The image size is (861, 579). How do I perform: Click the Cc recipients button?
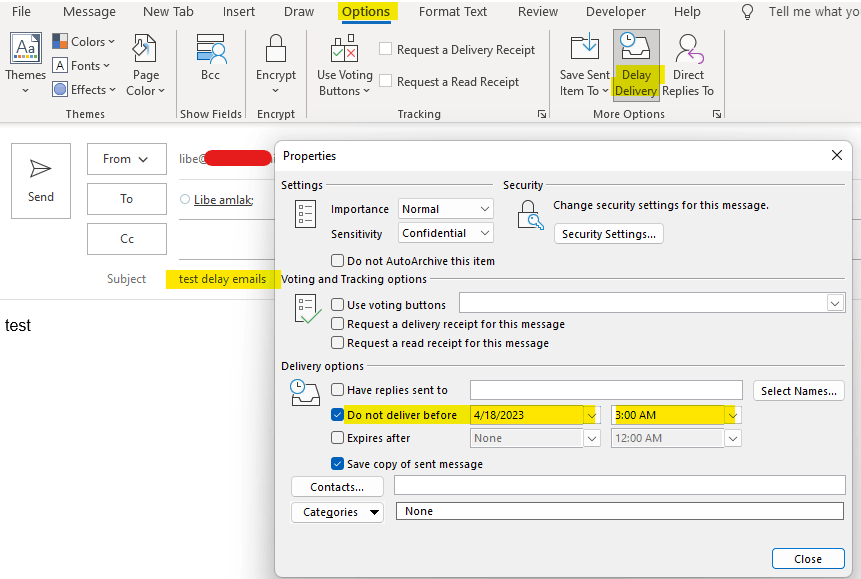coord(127,239)
